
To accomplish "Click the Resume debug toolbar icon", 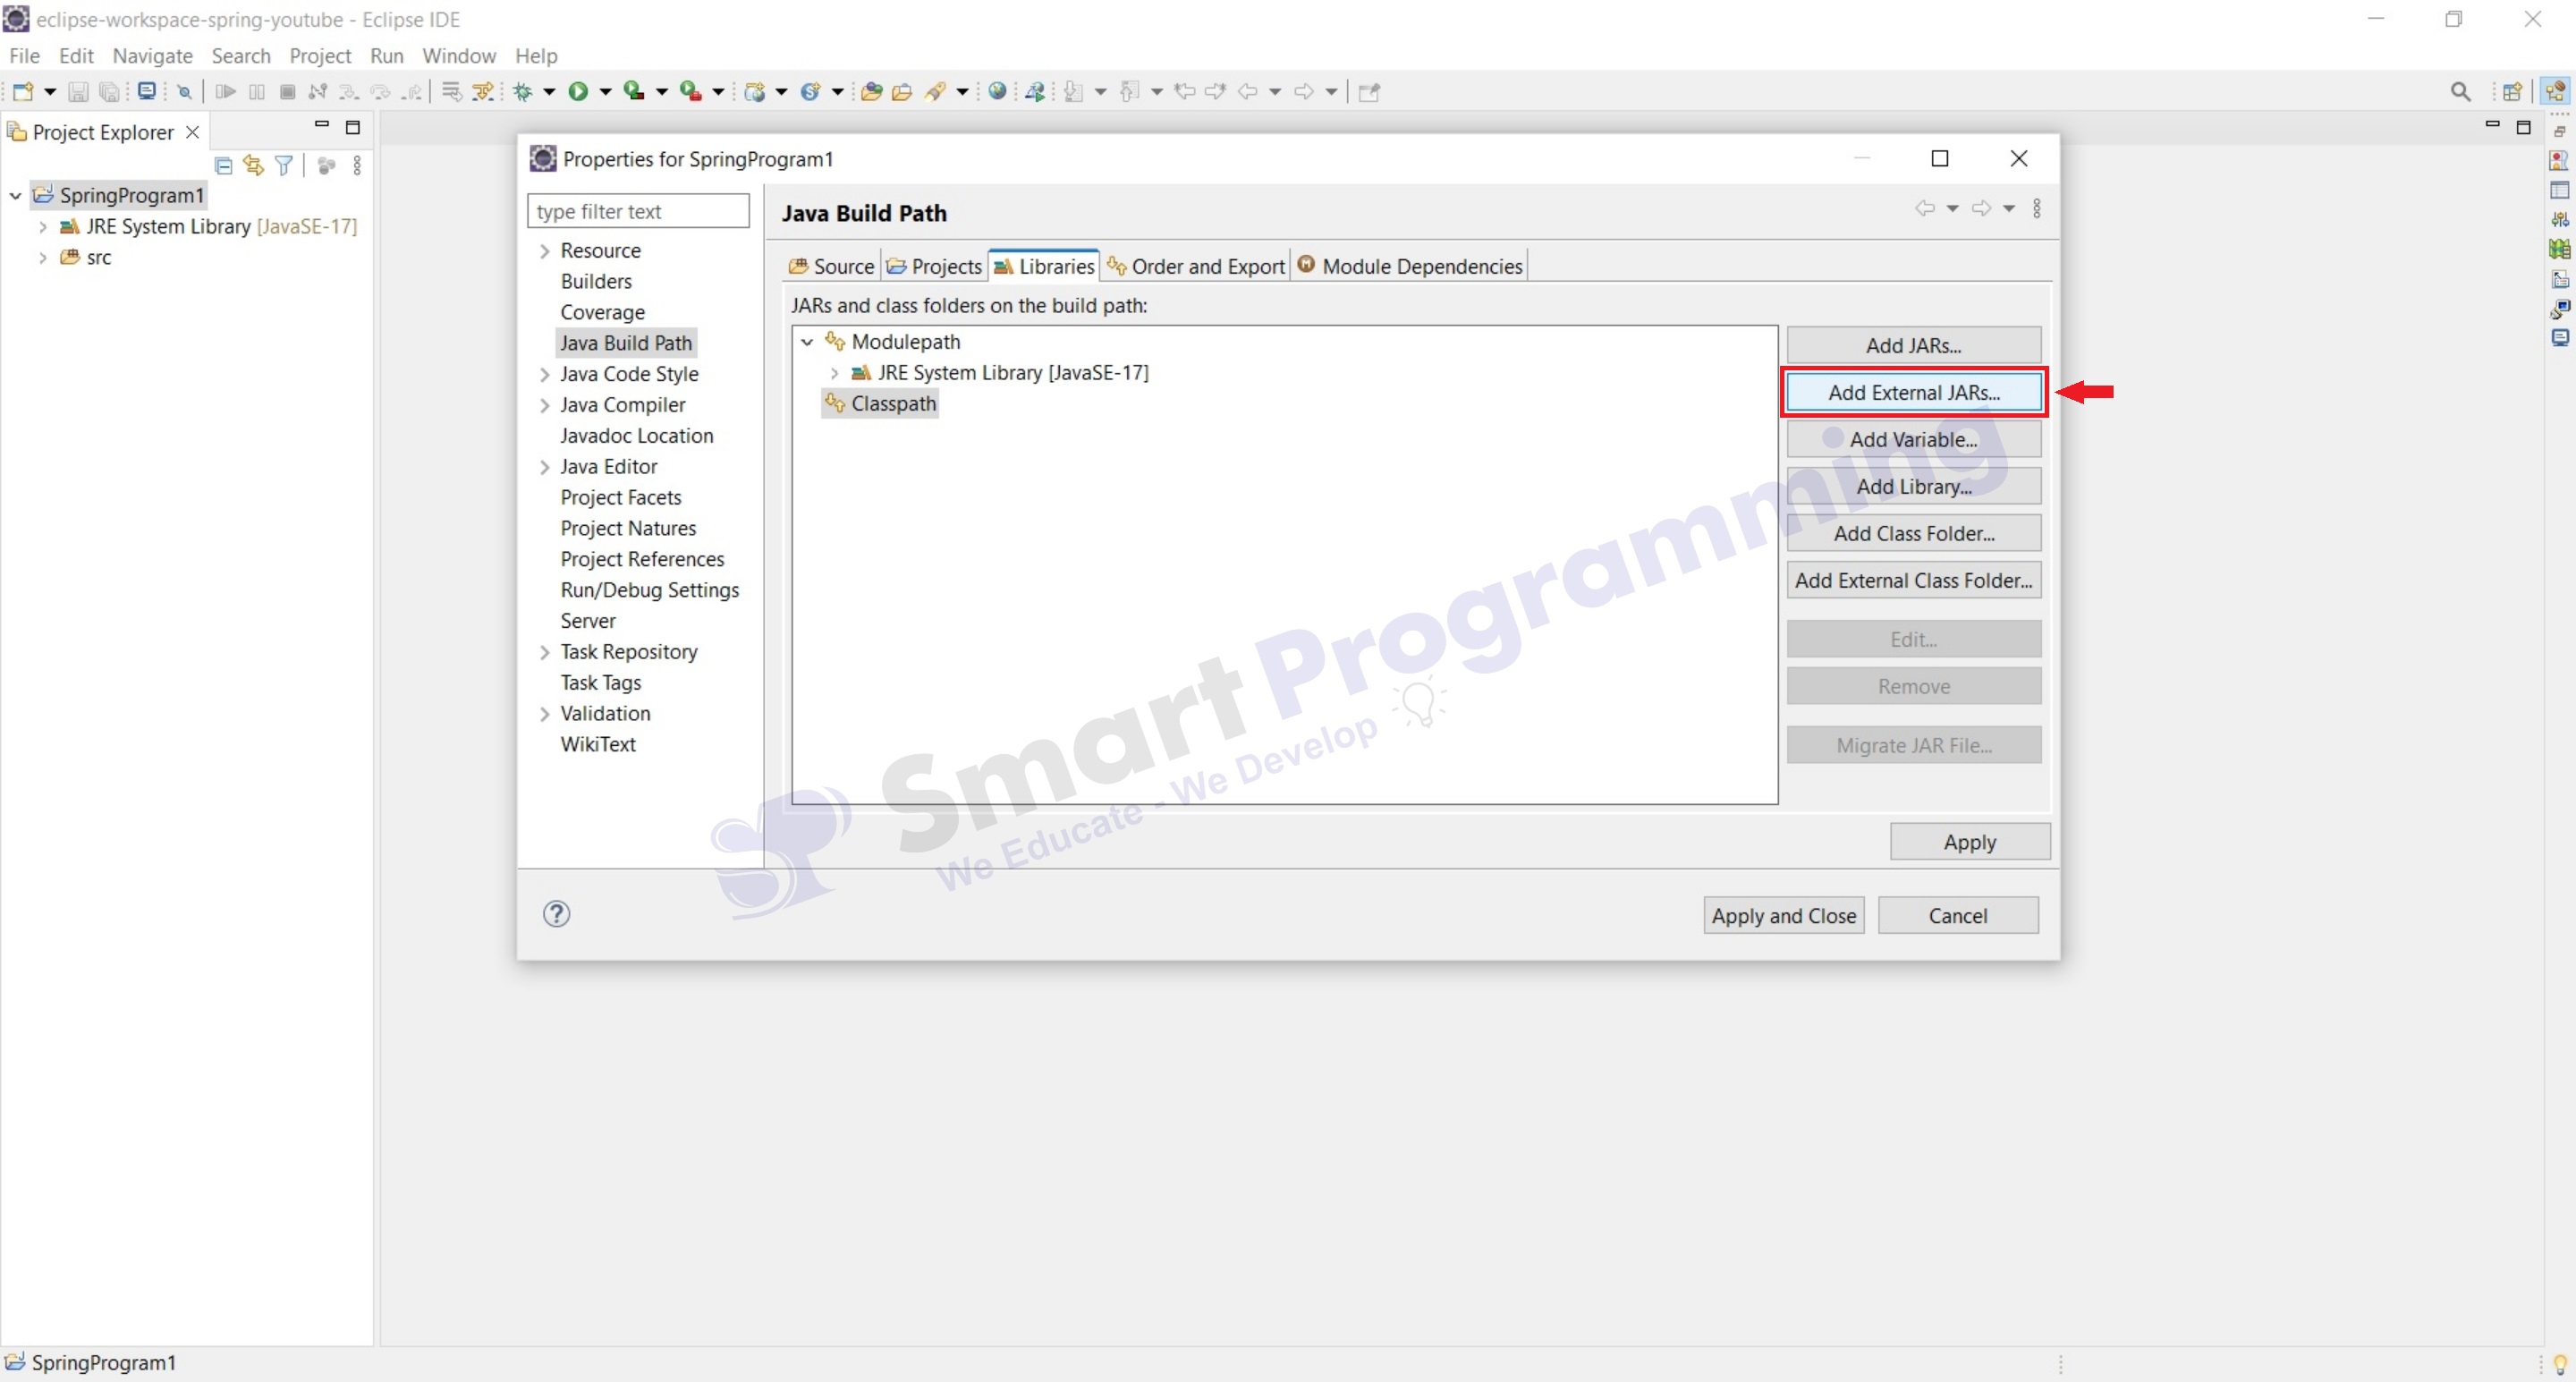I will coord(225,92).
